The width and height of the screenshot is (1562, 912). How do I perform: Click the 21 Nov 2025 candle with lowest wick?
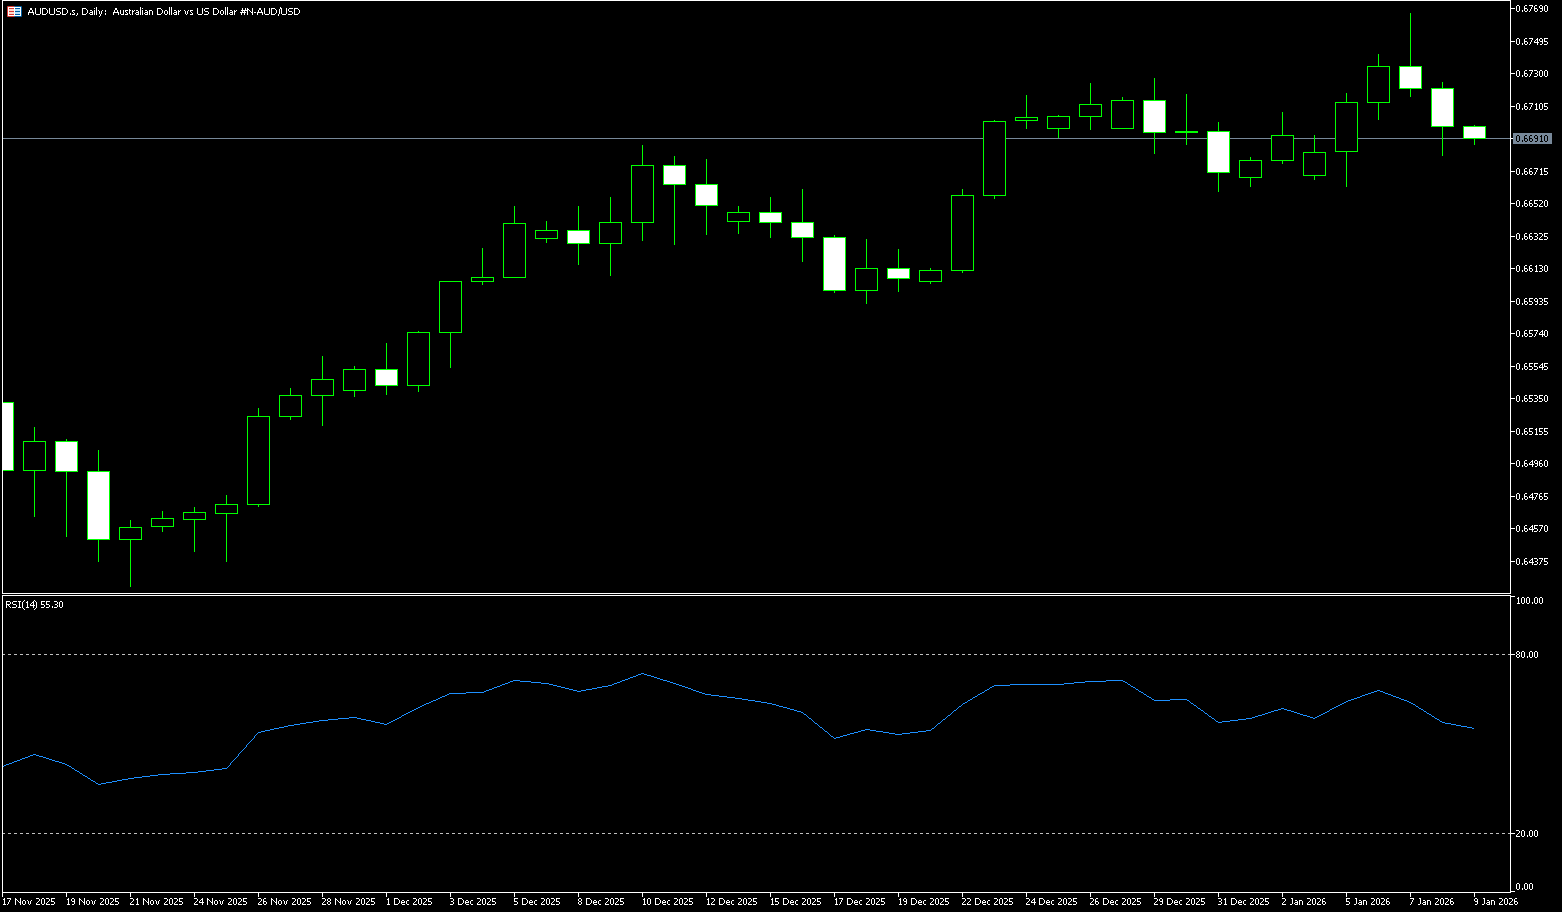pos(130,533)
